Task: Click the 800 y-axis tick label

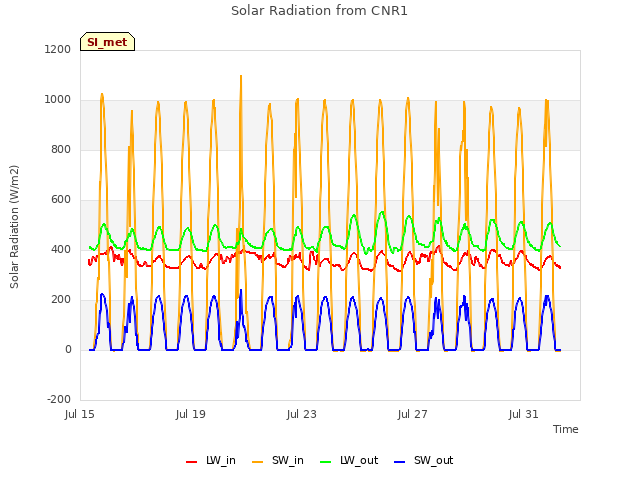Action: click(61, 150)
